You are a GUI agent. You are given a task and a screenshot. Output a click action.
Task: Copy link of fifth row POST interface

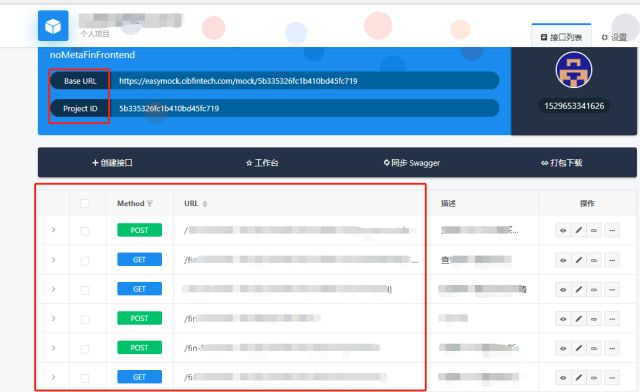(594, 348)
